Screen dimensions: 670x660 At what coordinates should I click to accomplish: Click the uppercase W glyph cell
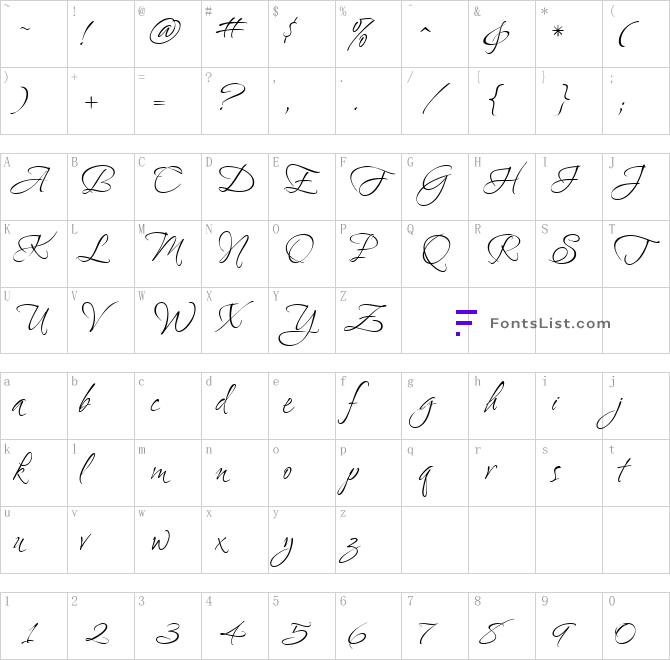click(168, 320)
